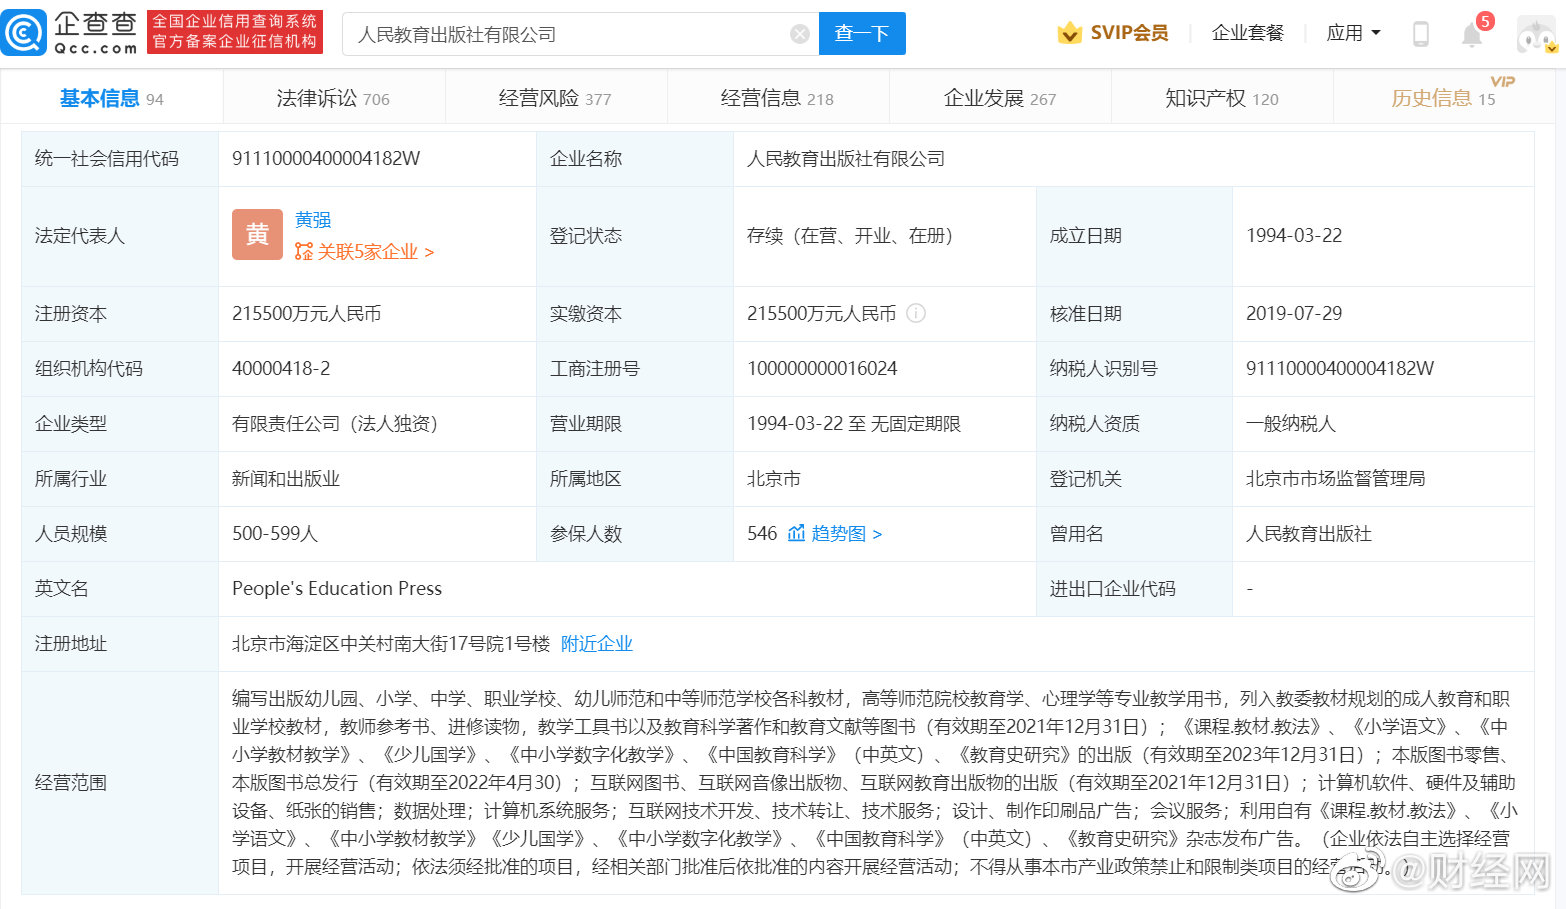This screenshot has height=909, width=1566.
Task: Open the 附近企业 link
Action: pos(597,643)
